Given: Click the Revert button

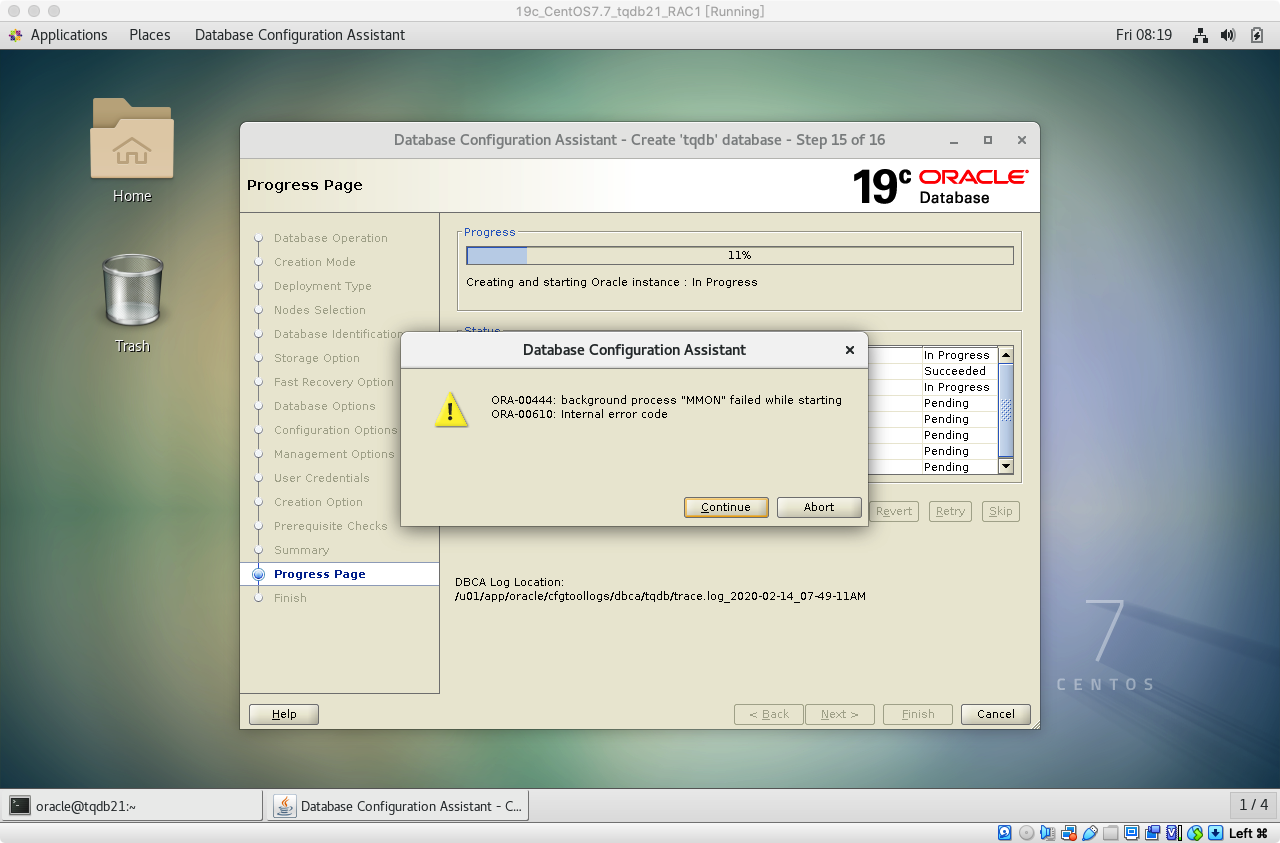Looking at the screenshot, I should (894, 511).
